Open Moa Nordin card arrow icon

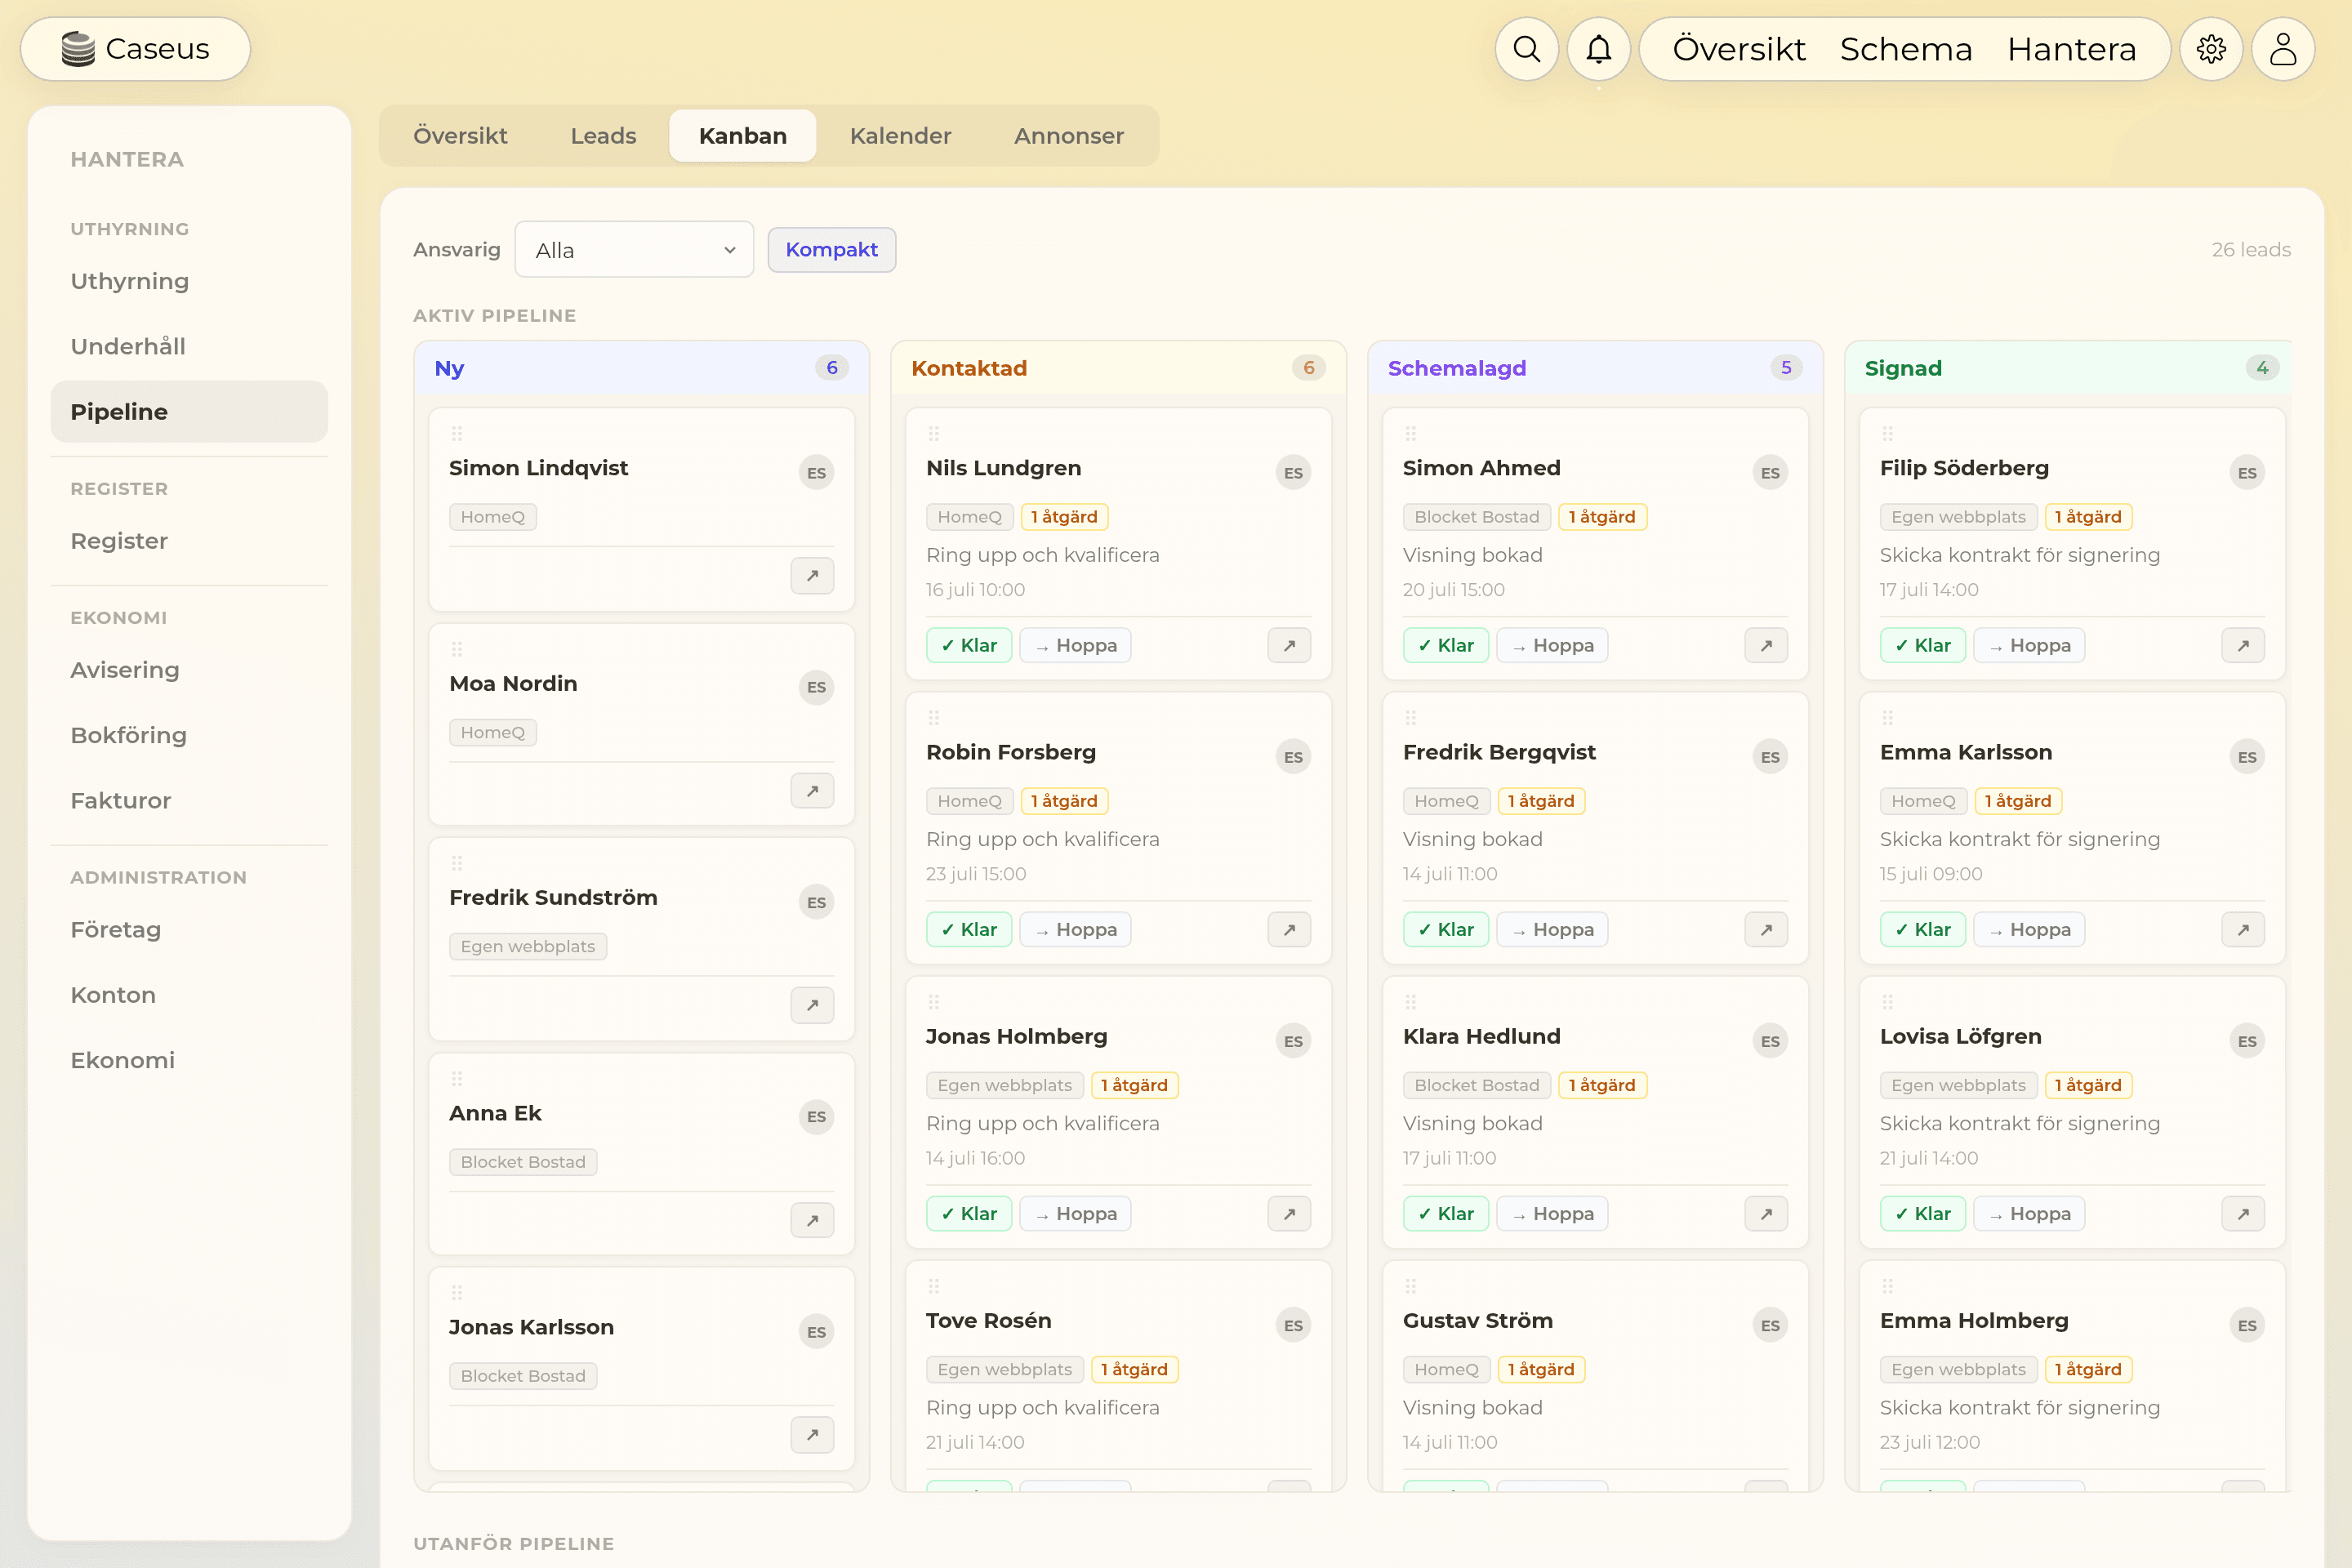[812, 790]
